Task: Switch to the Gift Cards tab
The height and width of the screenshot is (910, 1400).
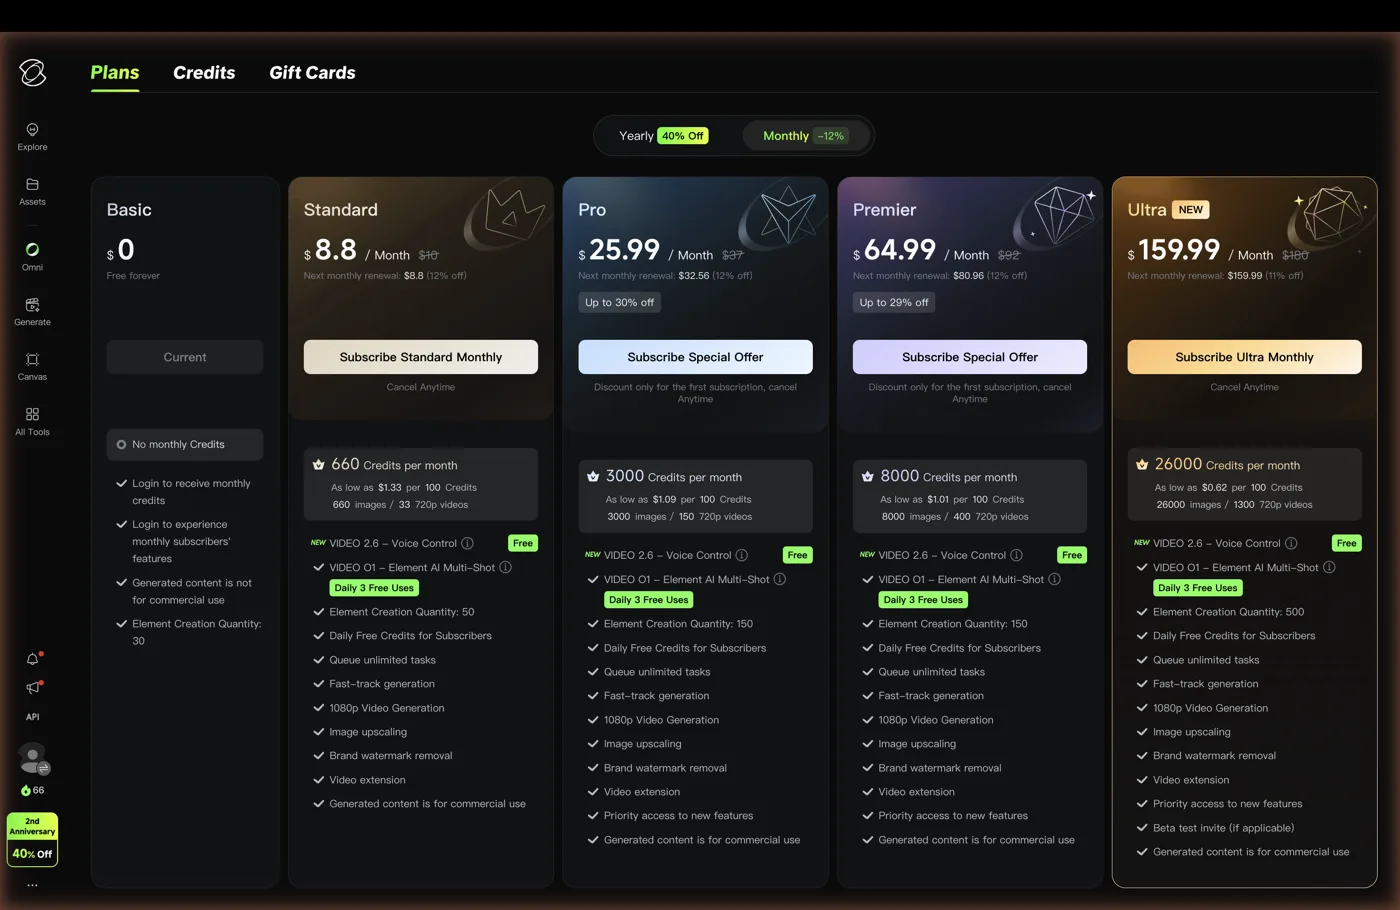Action: click(312, 72)
